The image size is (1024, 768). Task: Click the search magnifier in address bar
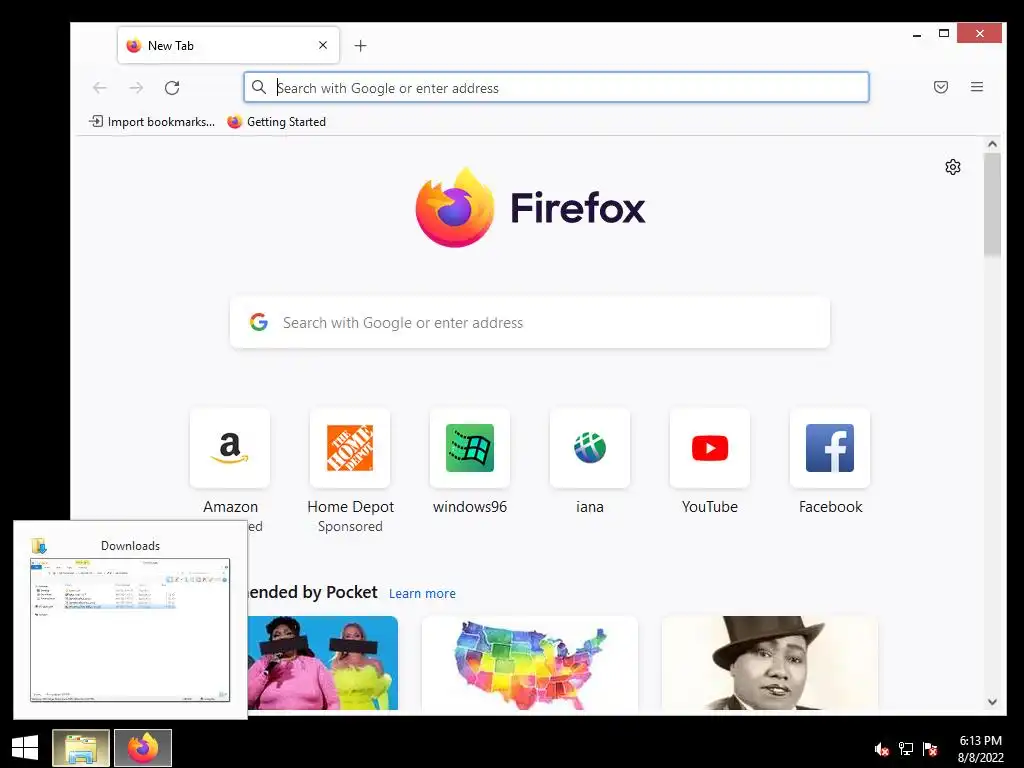pos(259,88)
